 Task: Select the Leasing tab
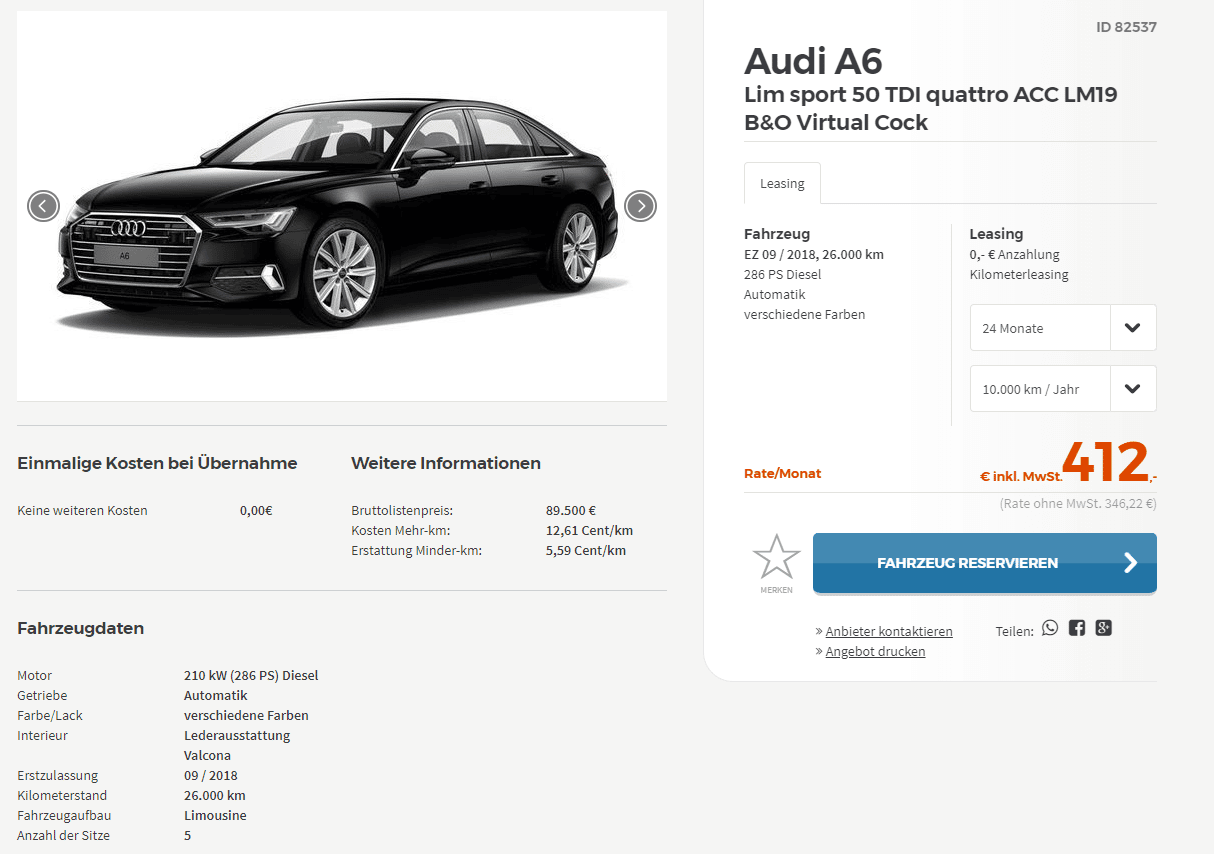[782, 183]
